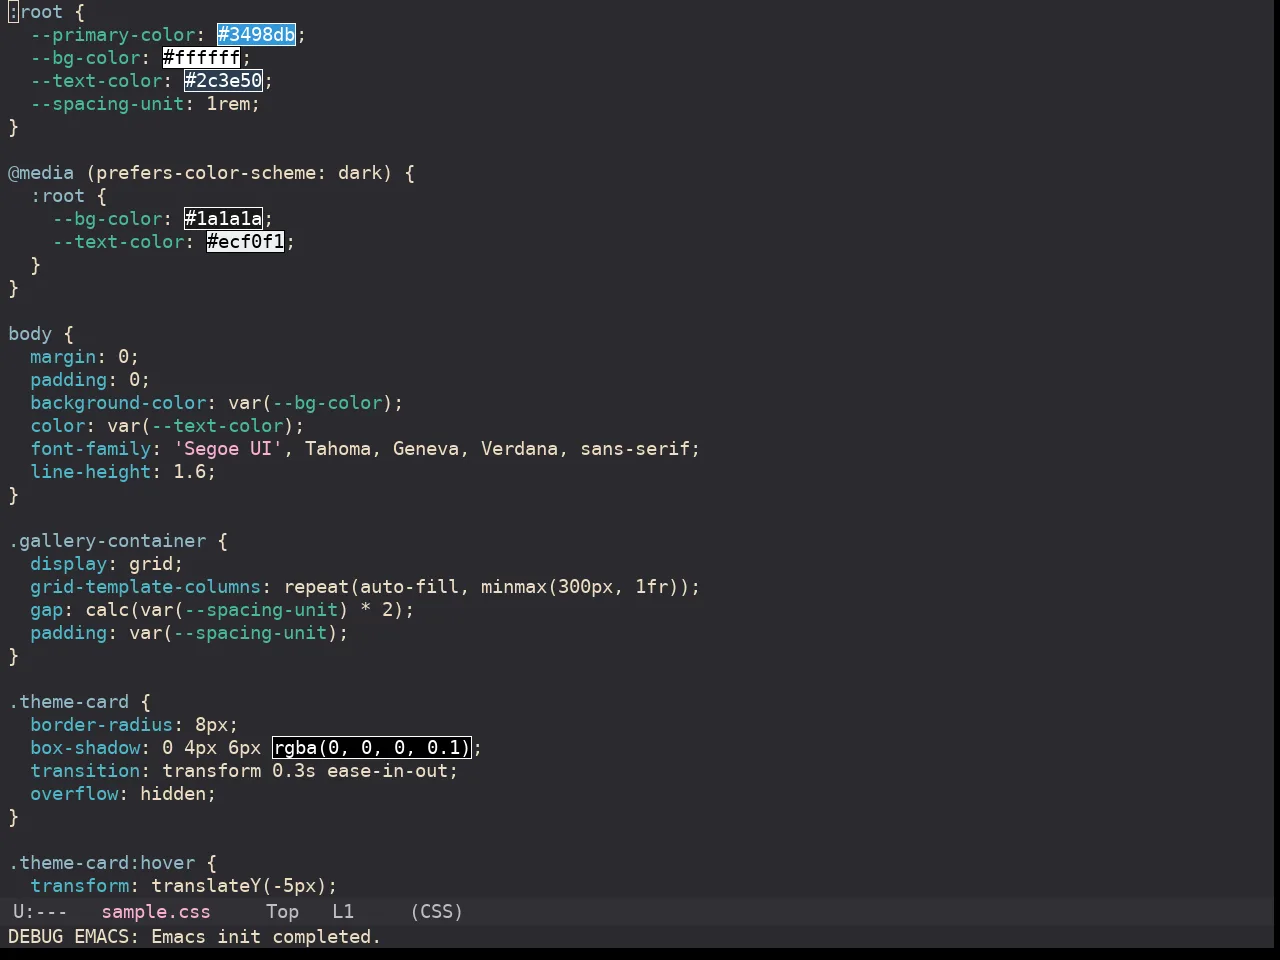The width and height of the screenshot is (1280, 960).
Task: Click the @media keyword
Action: pyautogui.click(x=41, y=173)
